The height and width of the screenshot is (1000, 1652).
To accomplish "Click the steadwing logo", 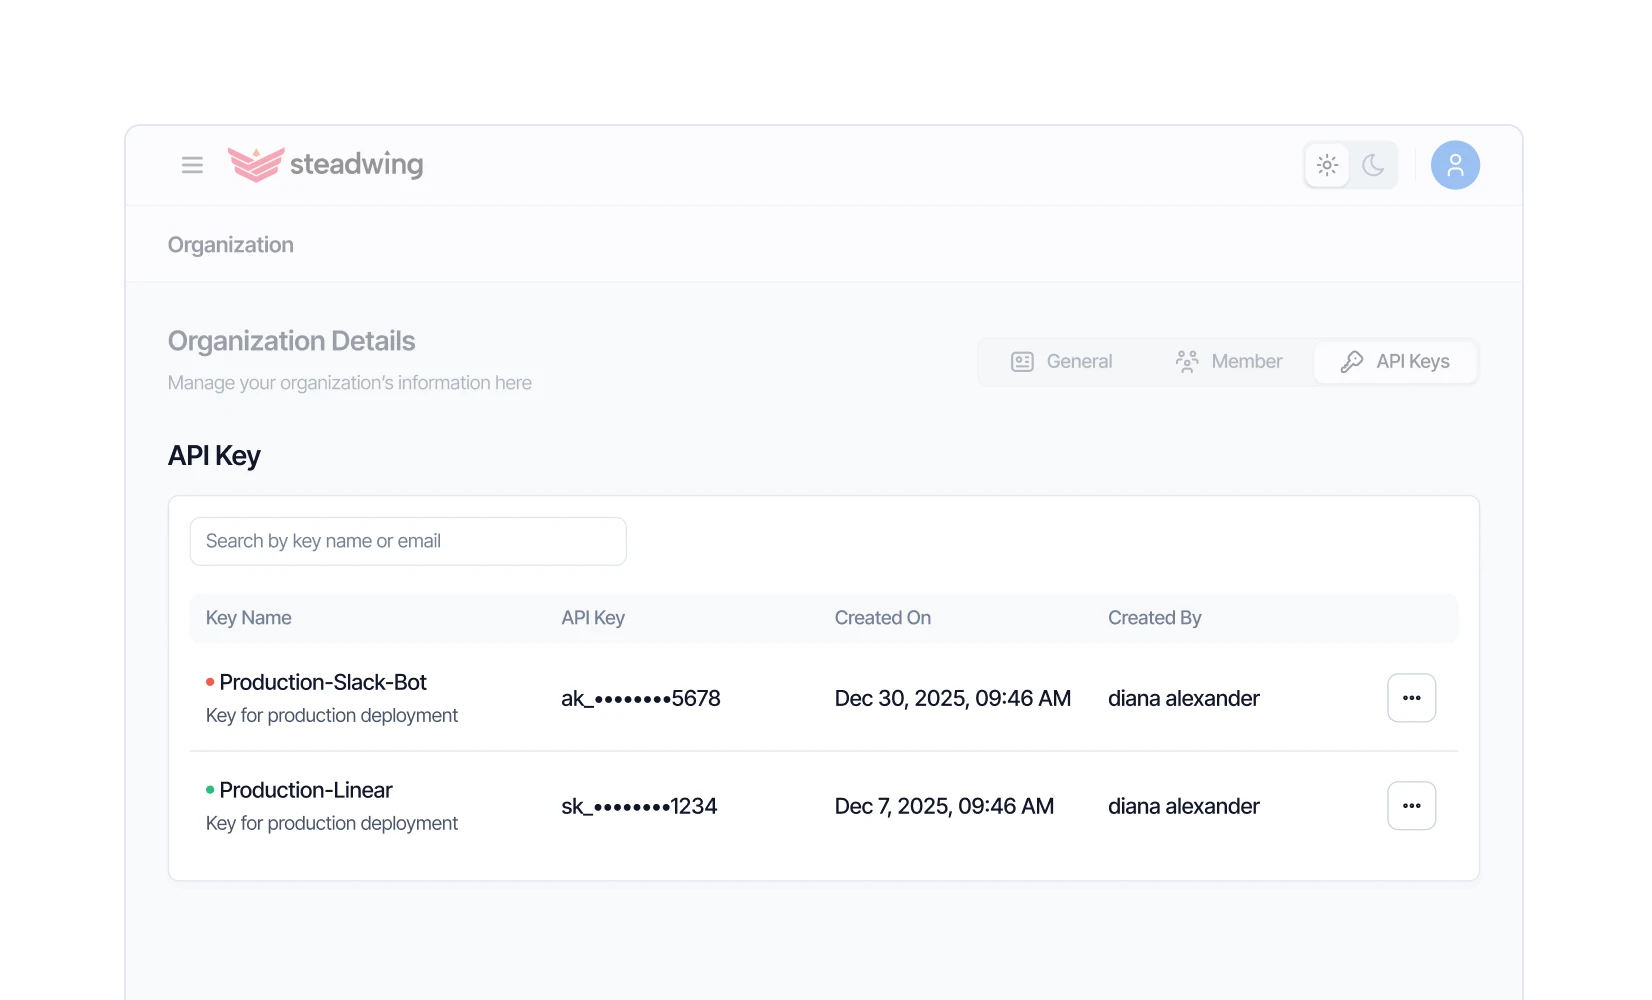I will click(325, 164).
